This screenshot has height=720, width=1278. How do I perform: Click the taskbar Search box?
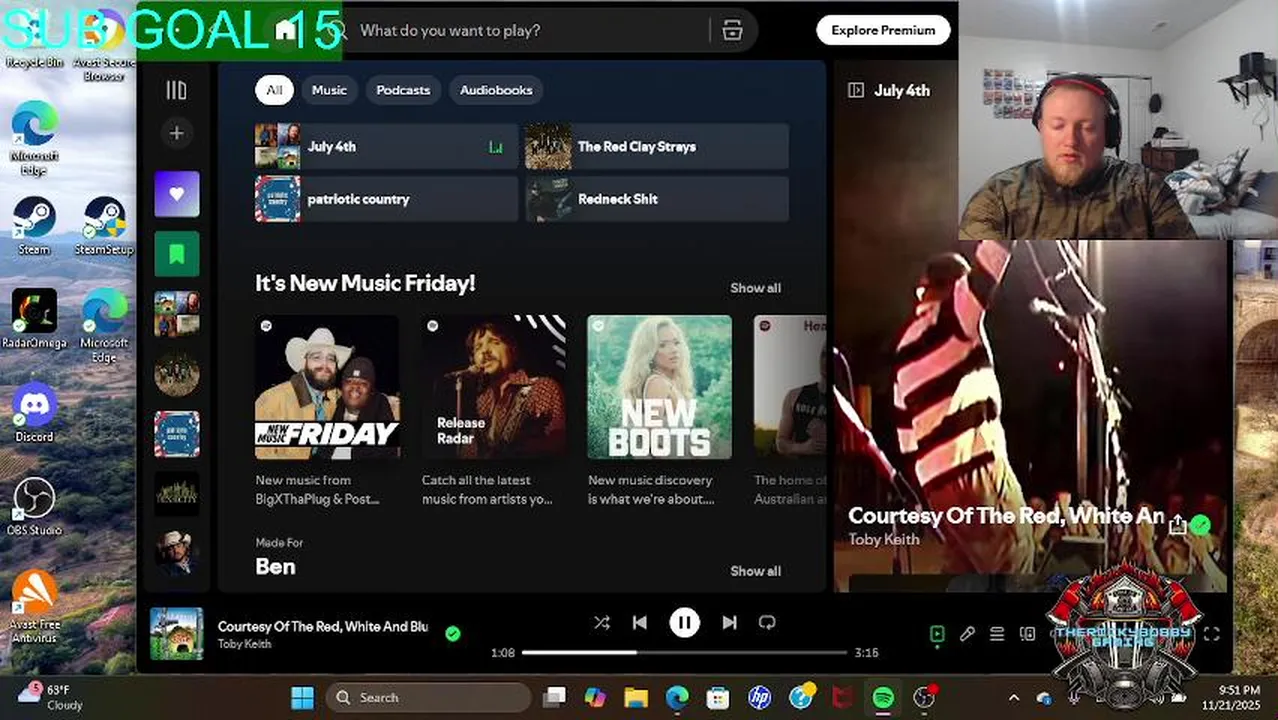(x=428, y=697)
